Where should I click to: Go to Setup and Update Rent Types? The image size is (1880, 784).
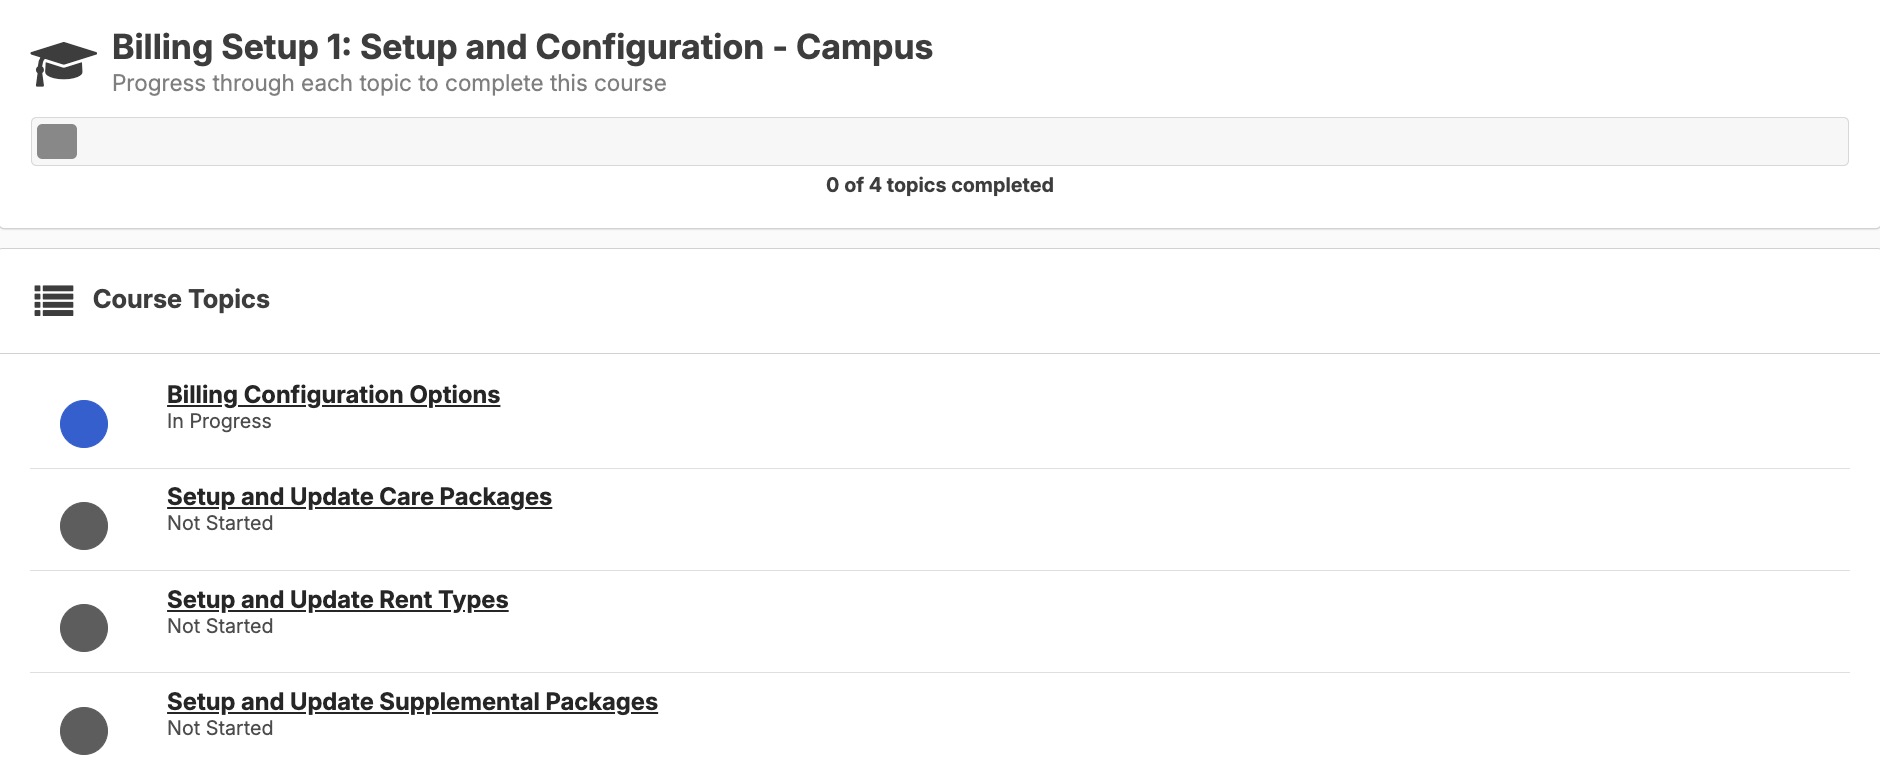point(337,600)
